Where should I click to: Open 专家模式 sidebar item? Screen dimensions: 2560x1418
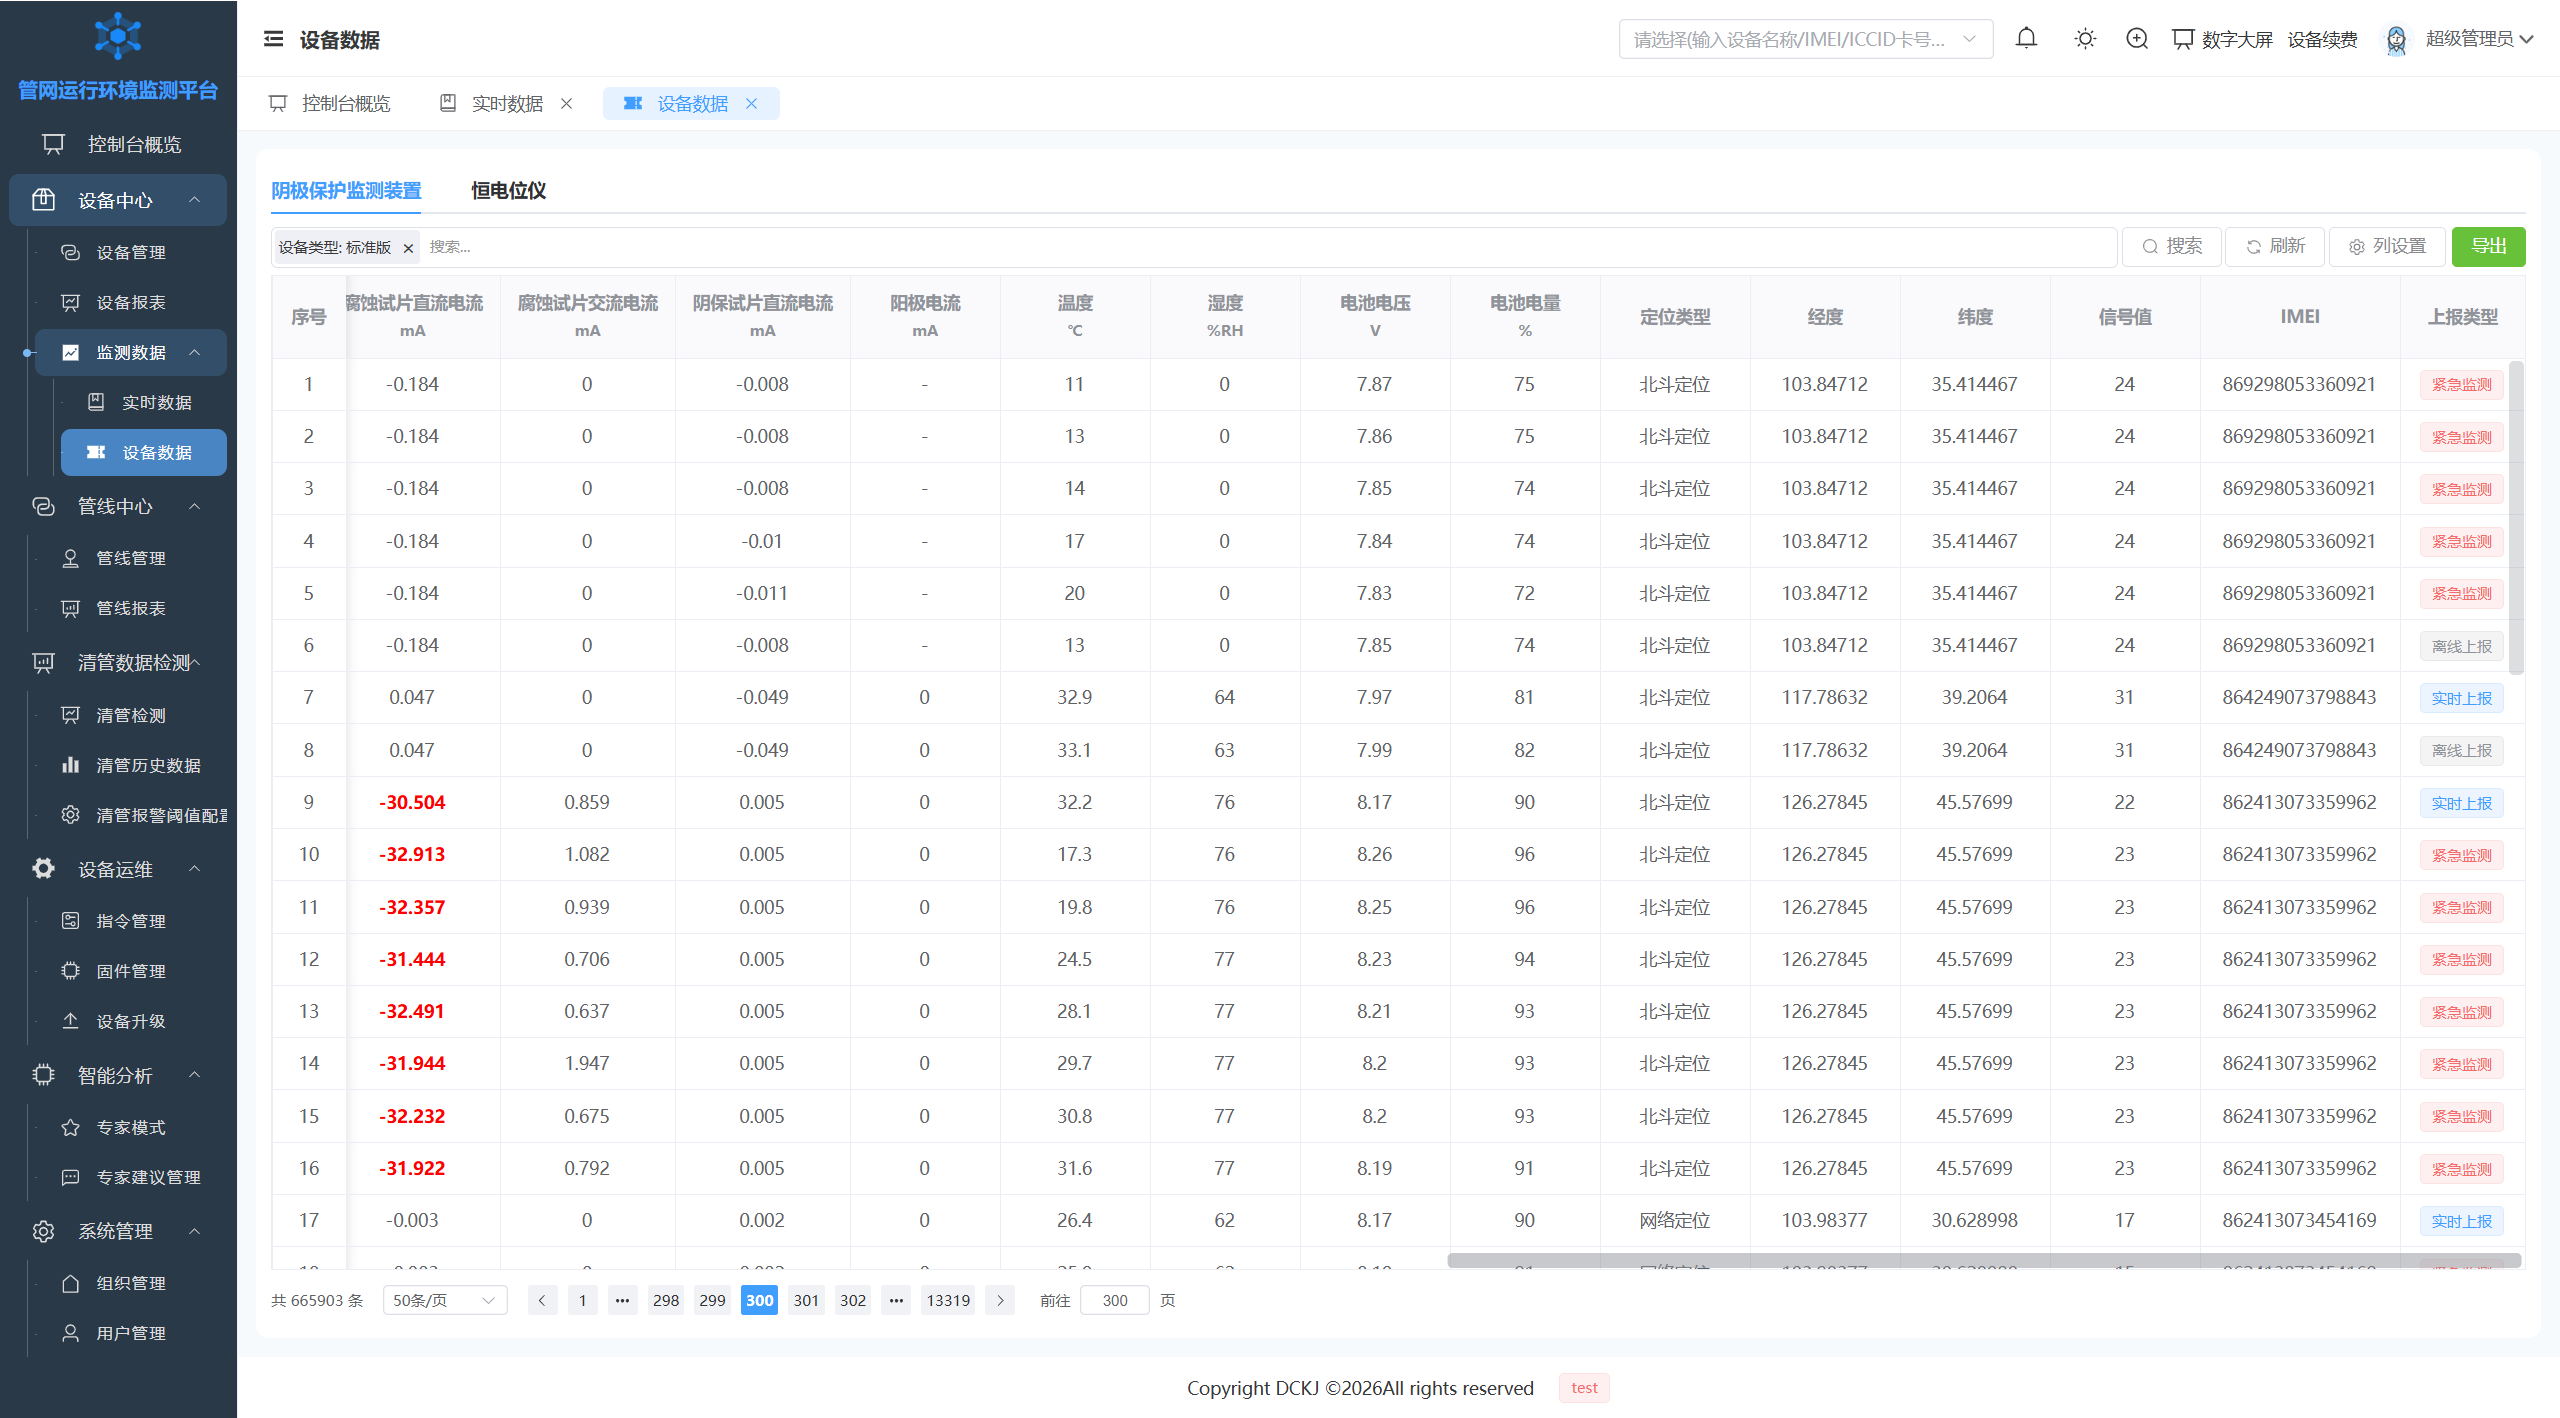pyautogui.click(x=130, y=1127)
